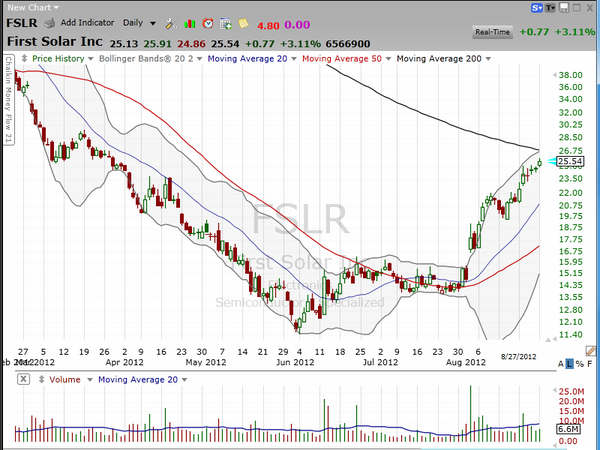
Task: Click the Daily timeframe label
Action: click(x=133, y=23)
